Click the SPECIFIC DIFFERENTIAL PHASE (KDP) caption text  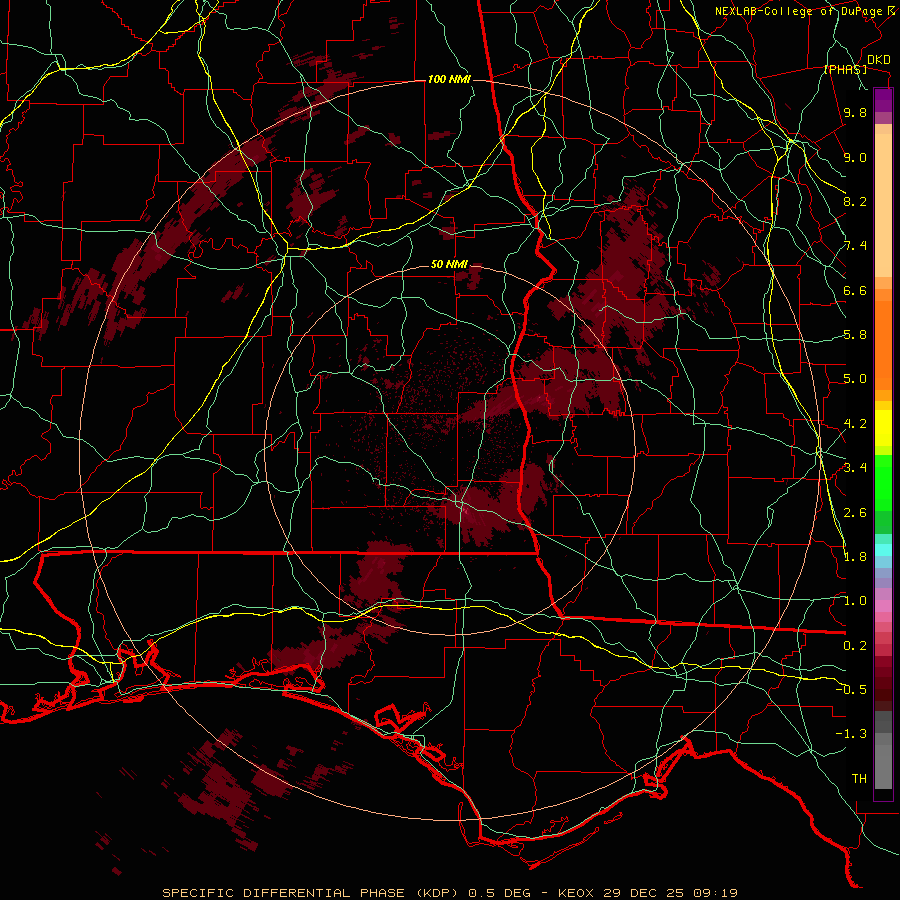[x=312, y=893]
